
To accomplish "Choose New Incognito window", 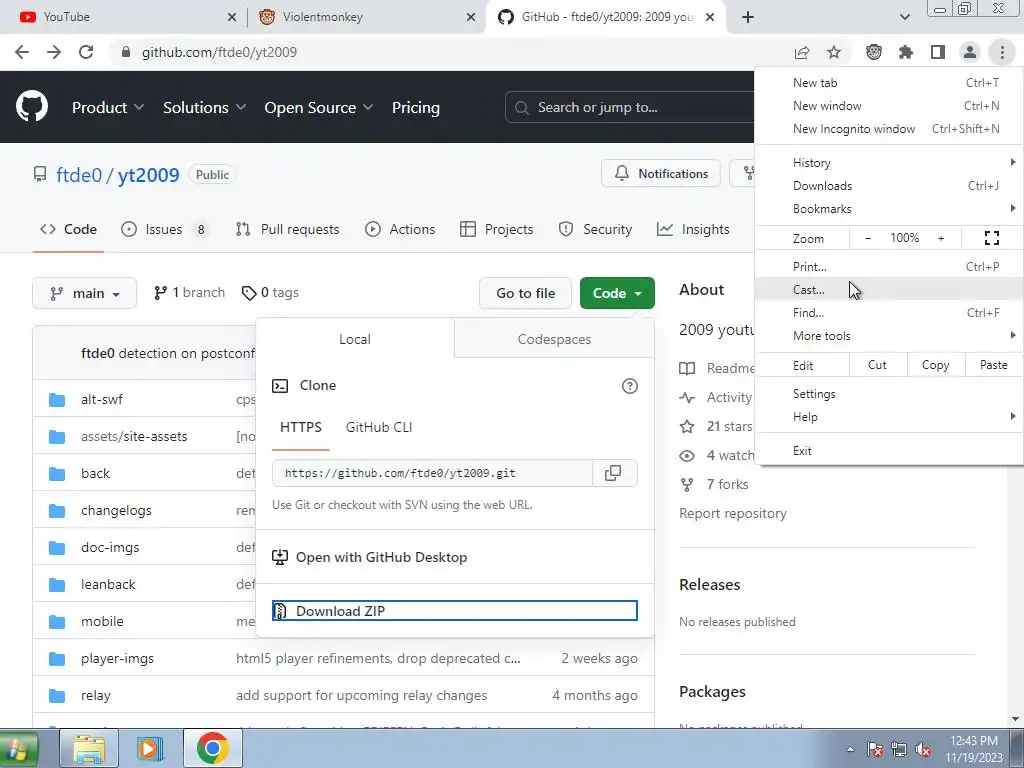I will point(889,129).
